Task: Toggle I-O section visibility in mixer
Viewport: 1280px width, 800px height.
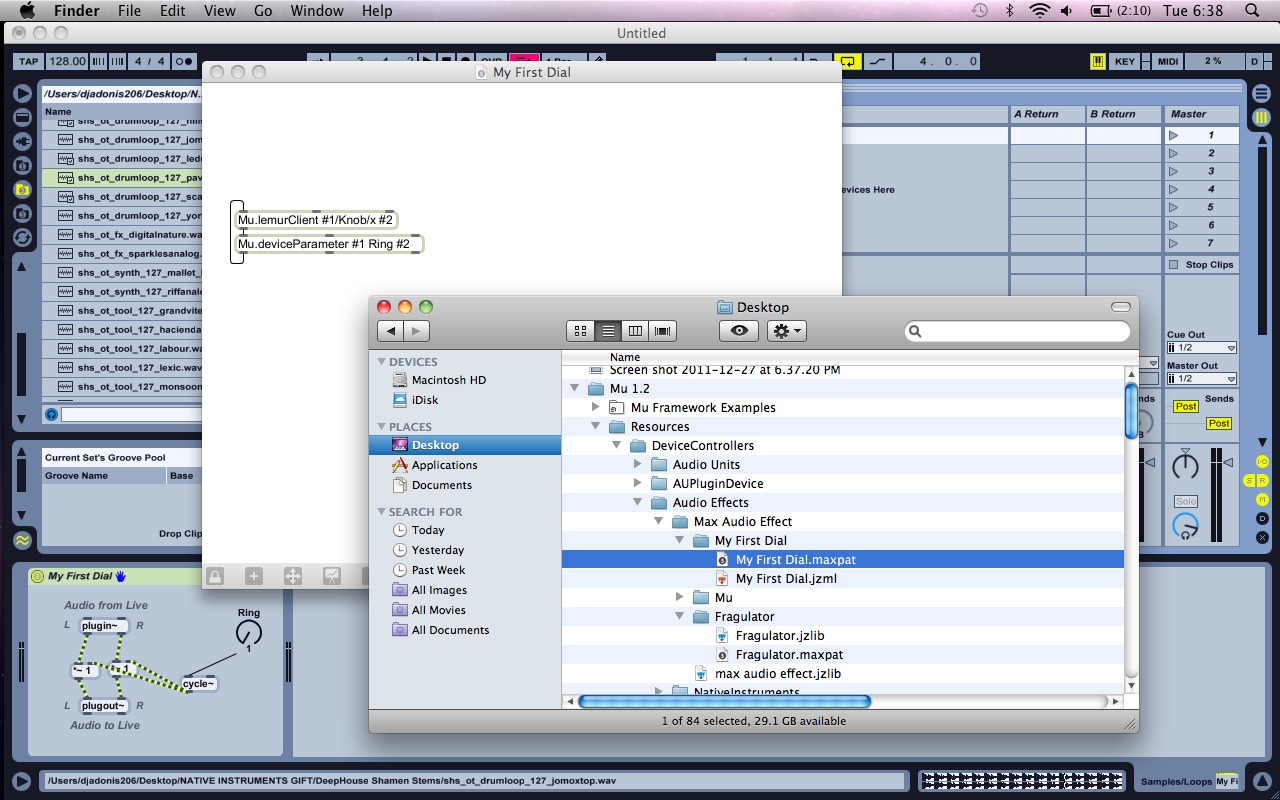Action: pyautogui.click(x=1262, y=461)
